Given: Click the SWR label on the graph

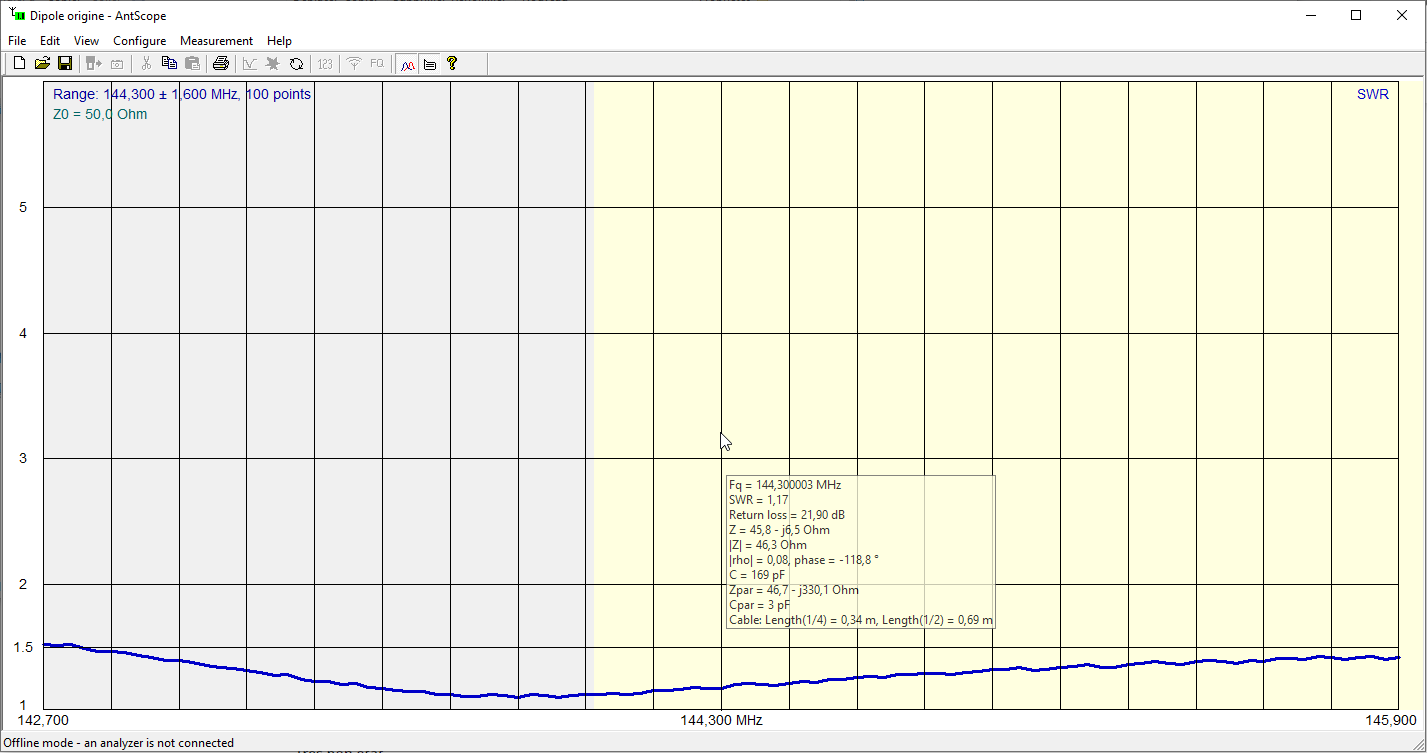Looking at the screenshot, I should pos(1373,95).
